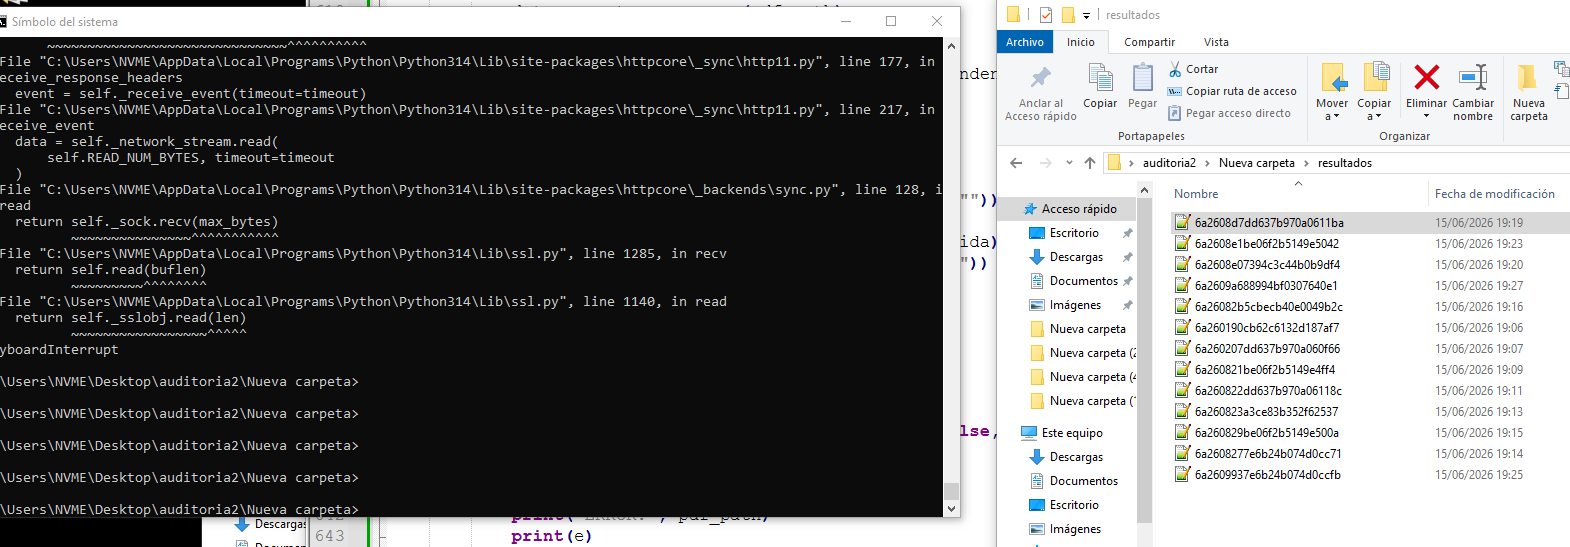The image size is (1570, 547).
Task: Click the Este equipo computer icon
Action: pos(1029,433)
